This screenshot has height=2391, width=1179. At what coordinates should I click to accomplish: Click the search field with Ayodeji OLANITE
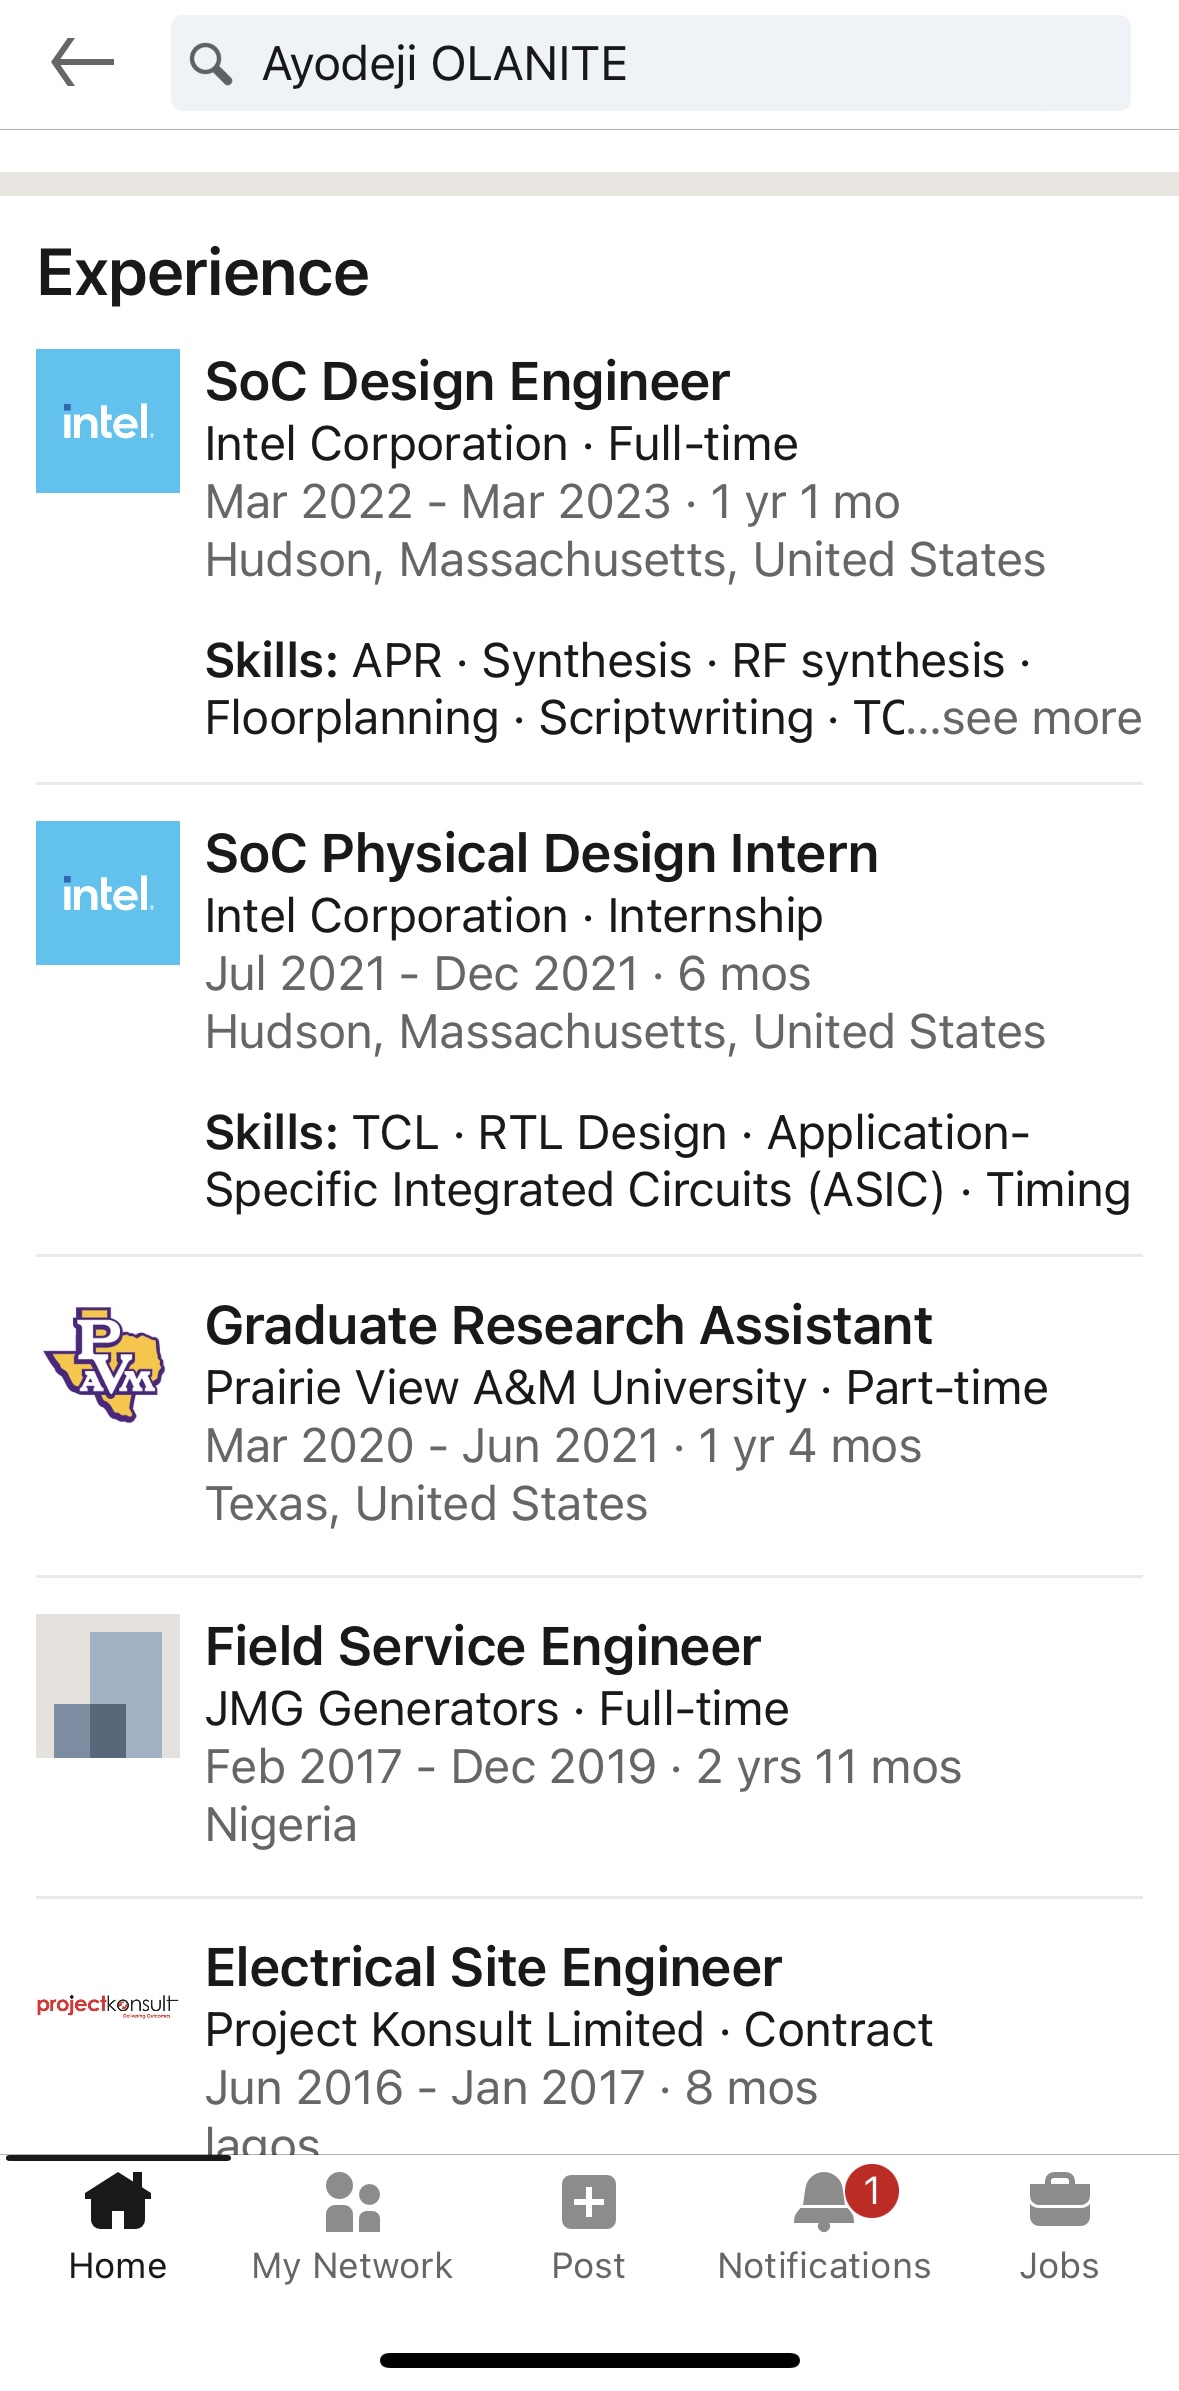tap(650, 64)
